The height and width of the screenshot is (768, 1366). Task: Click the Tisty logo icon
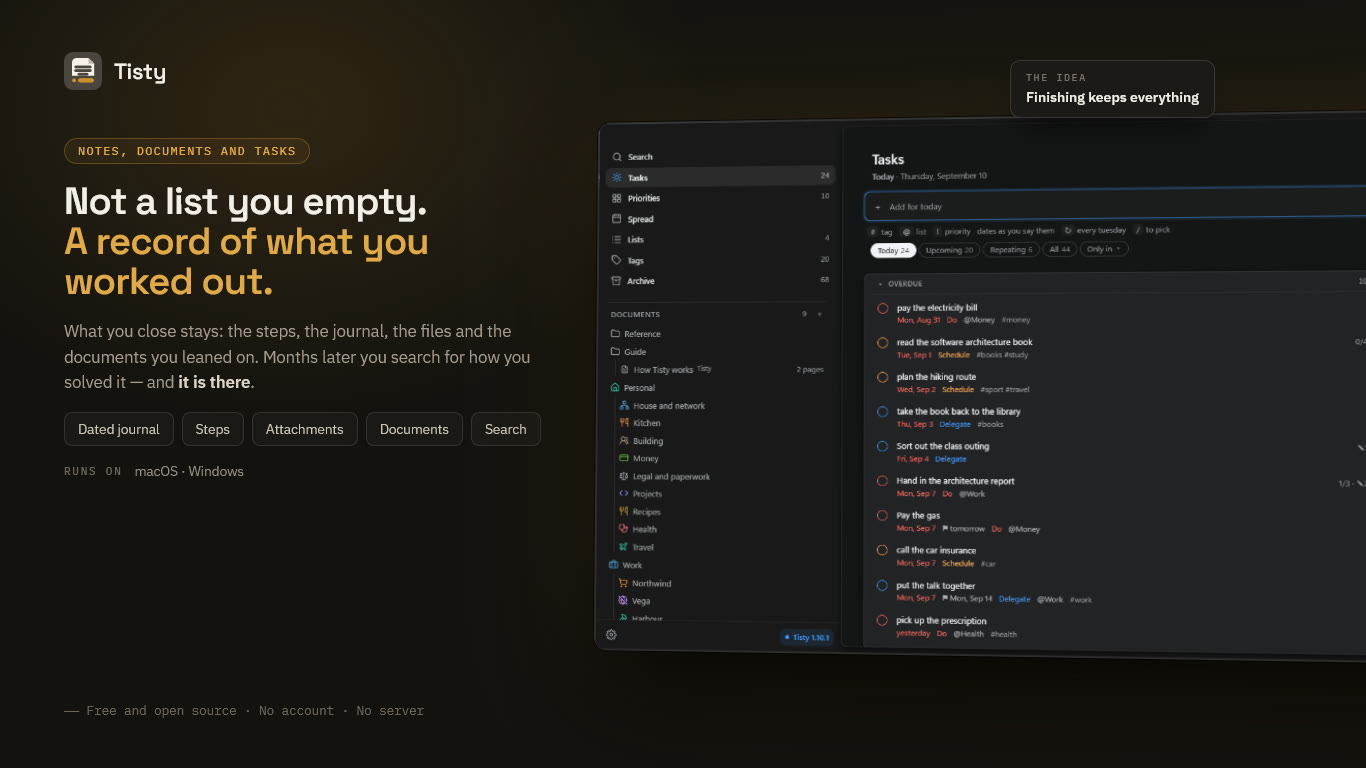(x=83, y=71)
